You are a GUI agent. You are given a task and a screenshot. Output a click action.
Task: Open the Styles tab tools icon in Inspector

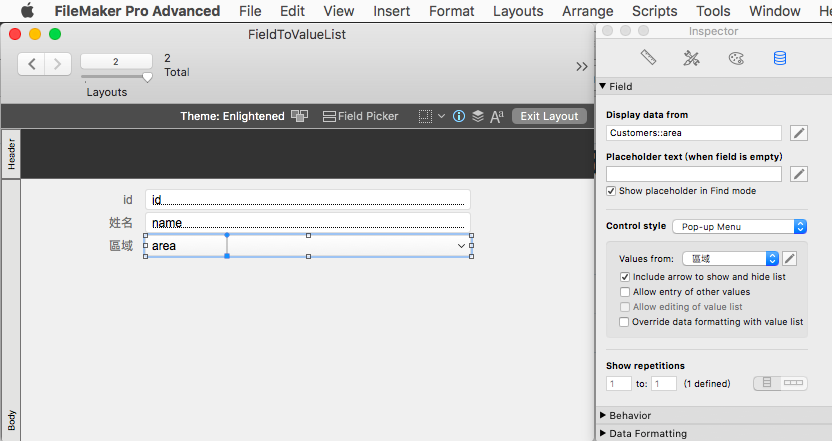(691, 58)
